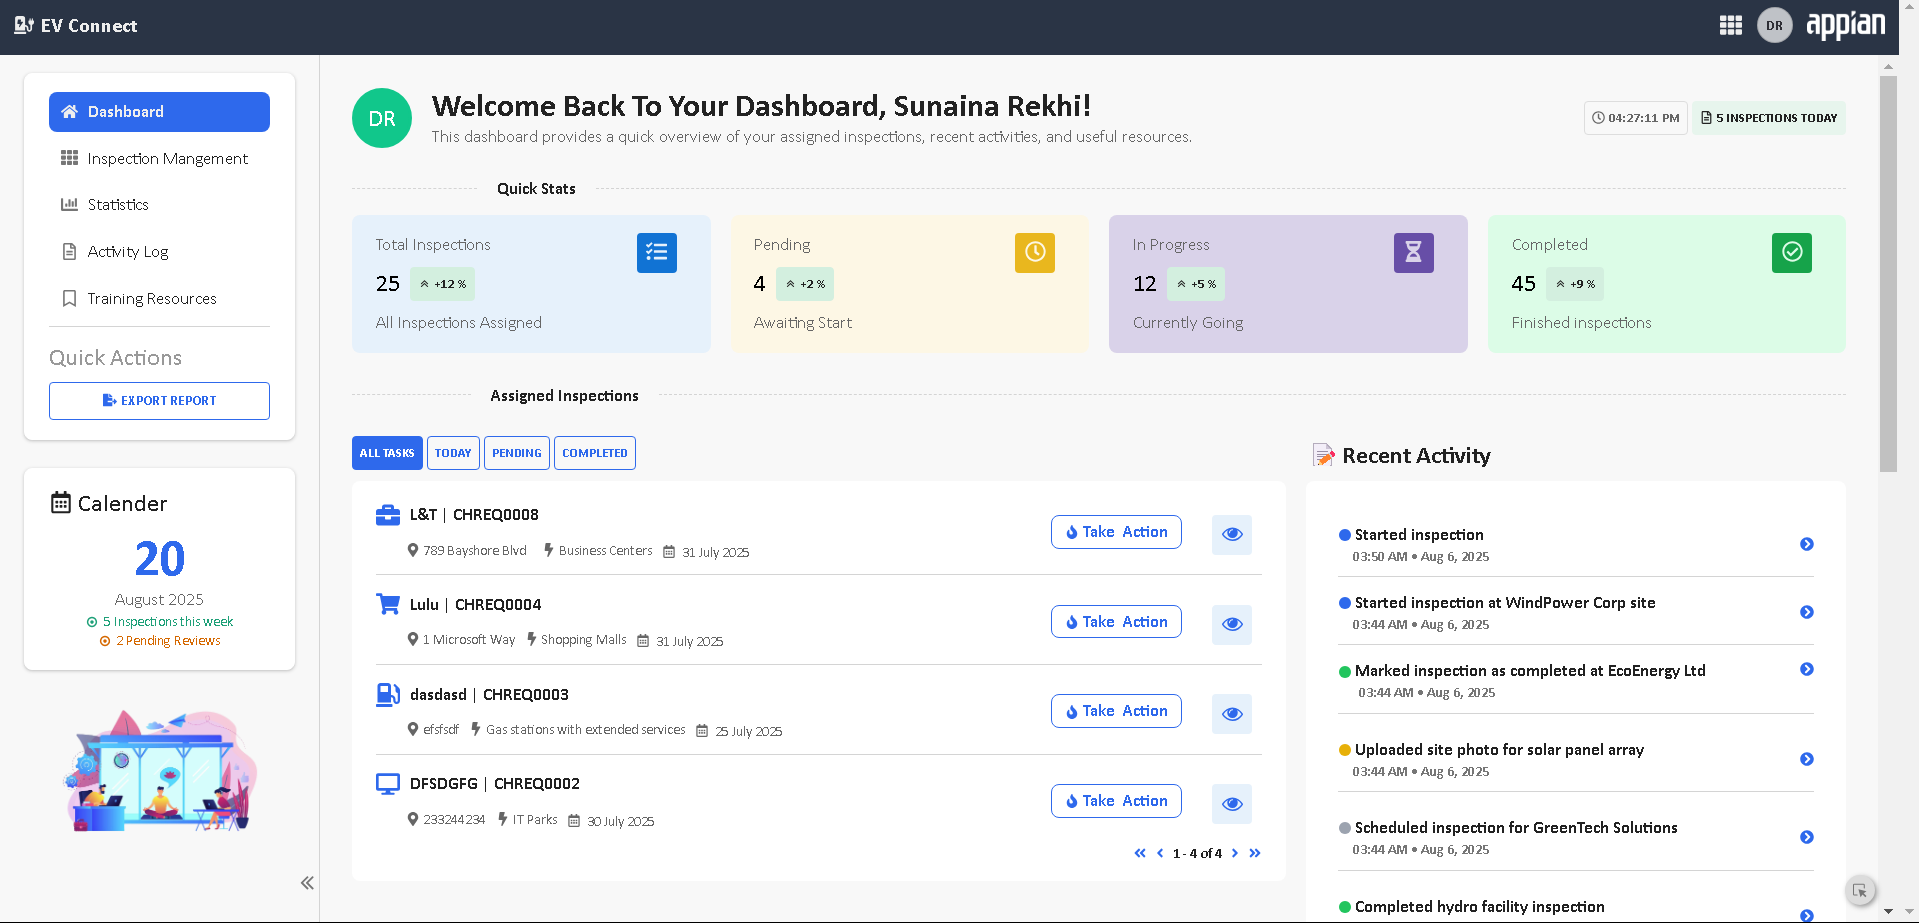1919x923 pixels.
Task: Open Inspection Mangement from sidebar
Action: point(167,159)
